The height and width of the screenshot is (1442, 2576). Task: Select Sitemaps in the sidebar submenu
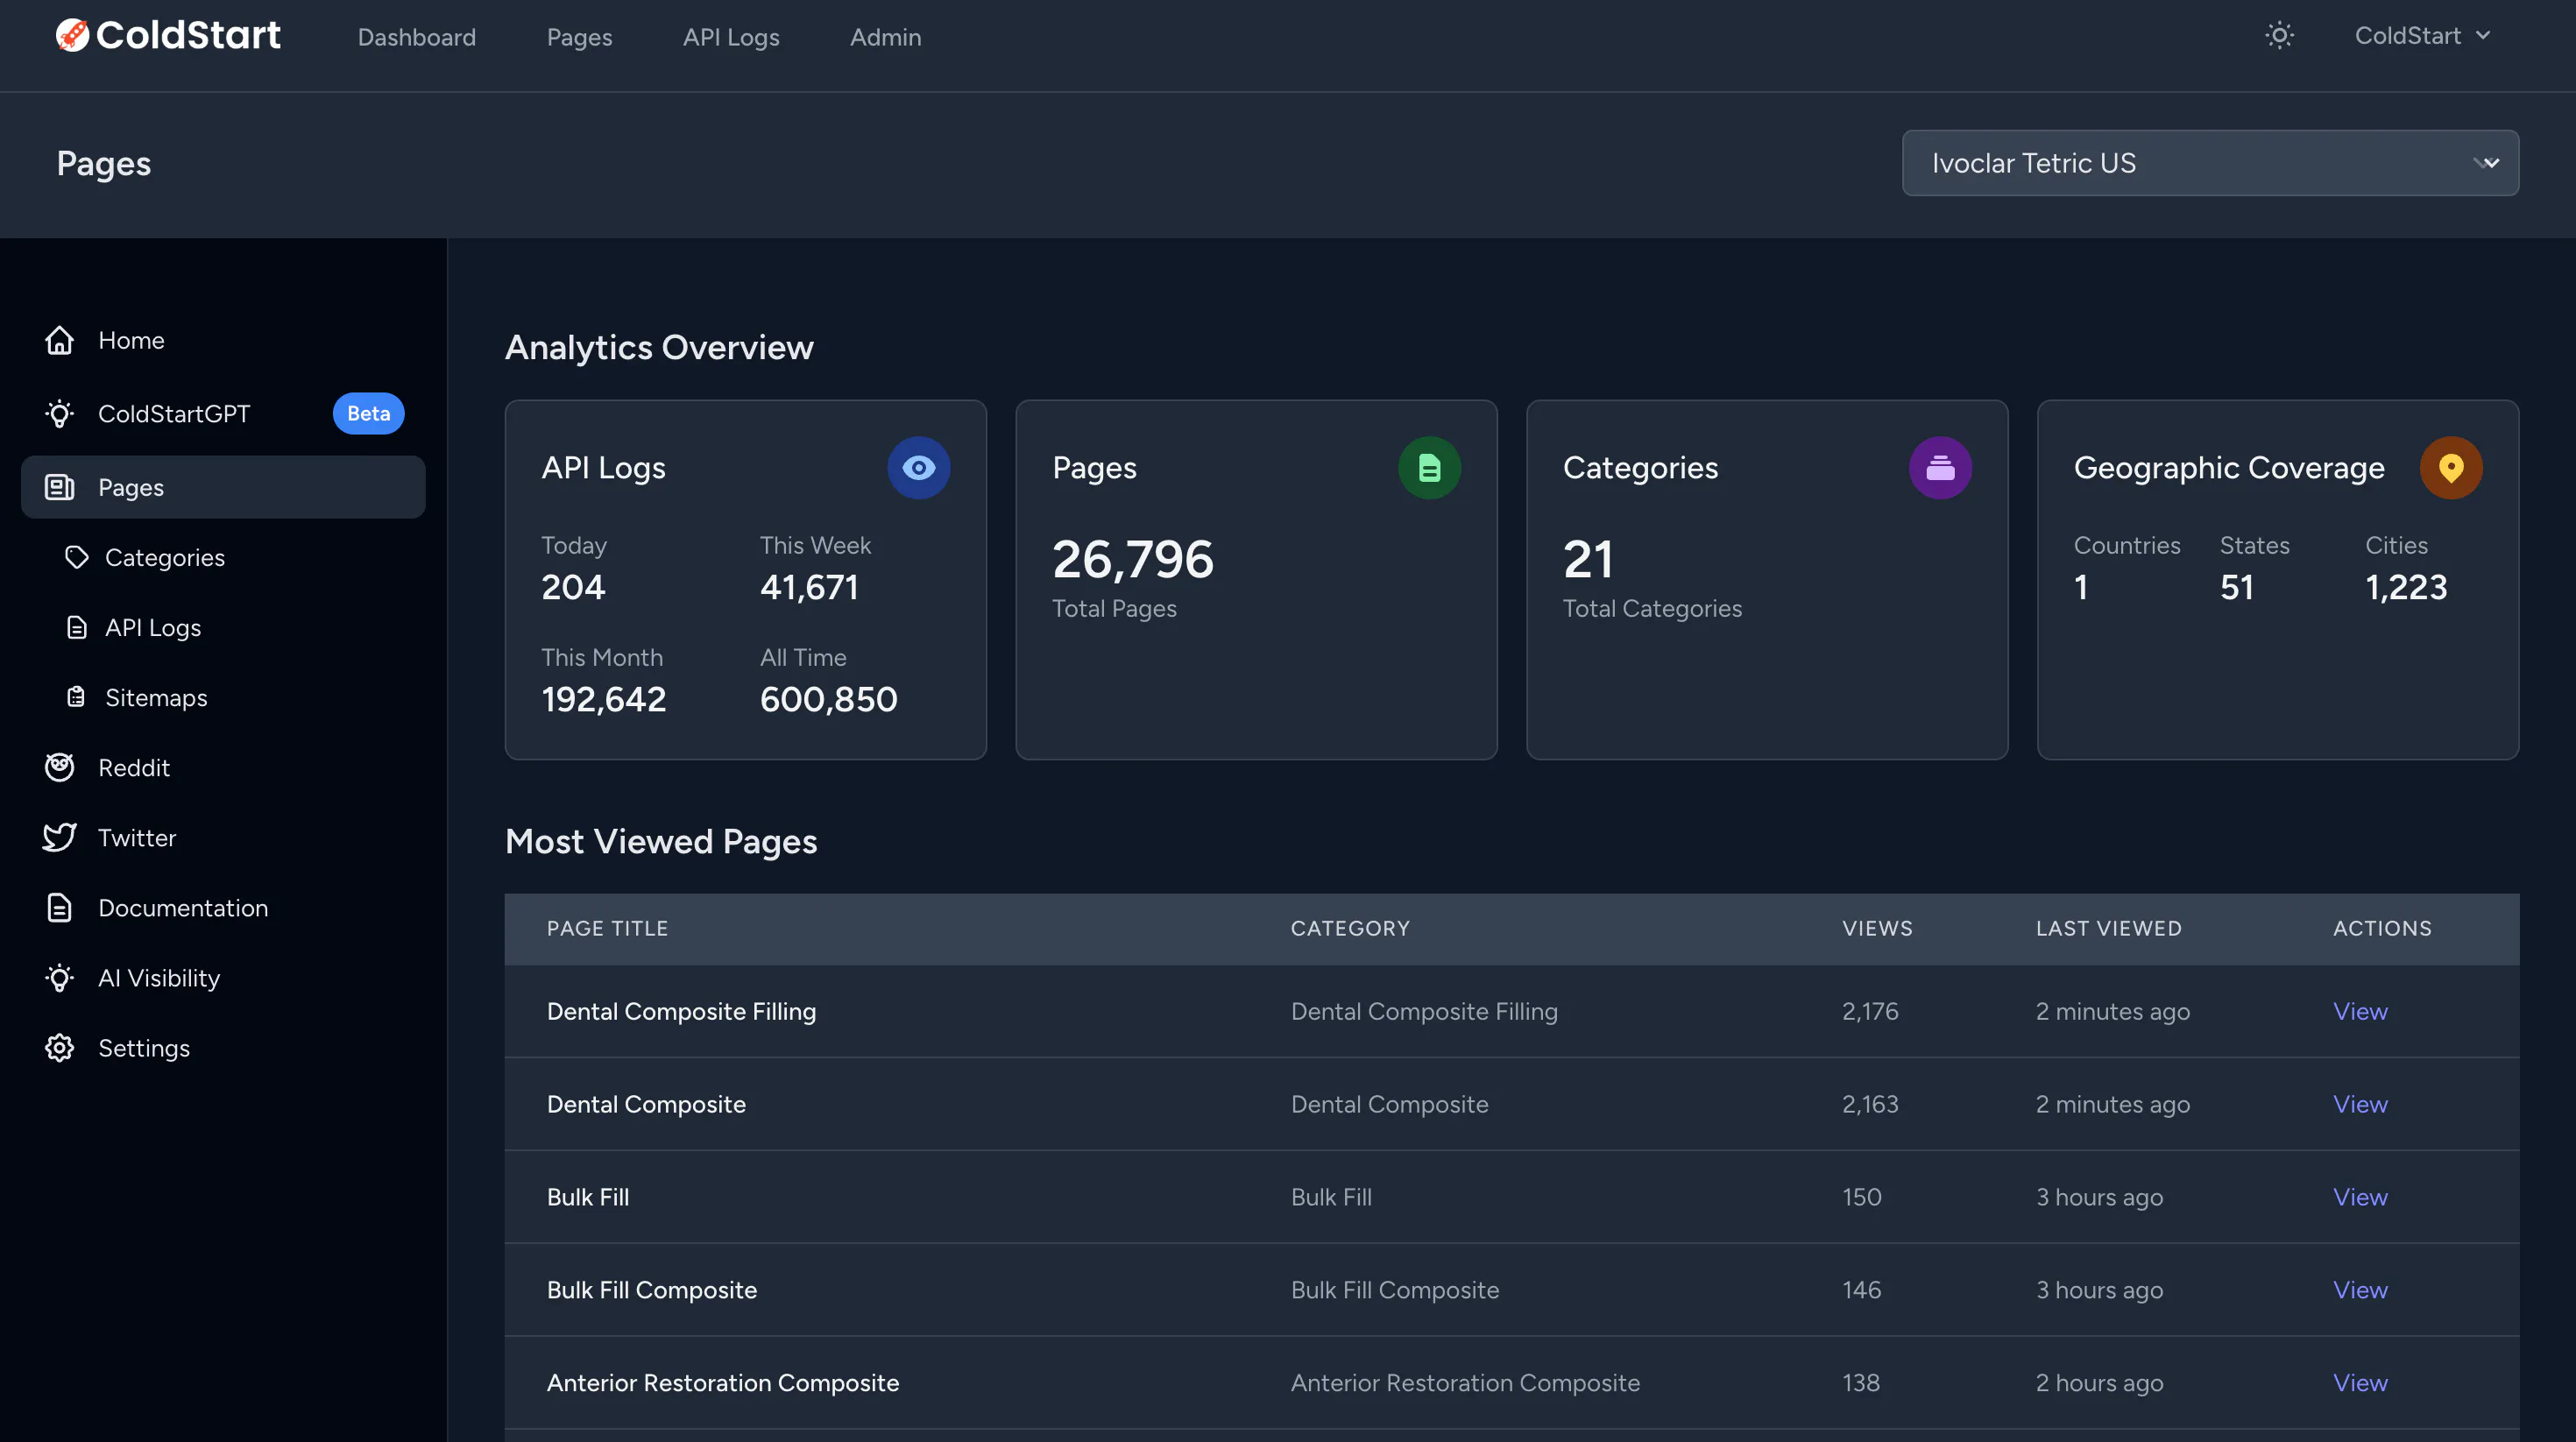point(156,697)
